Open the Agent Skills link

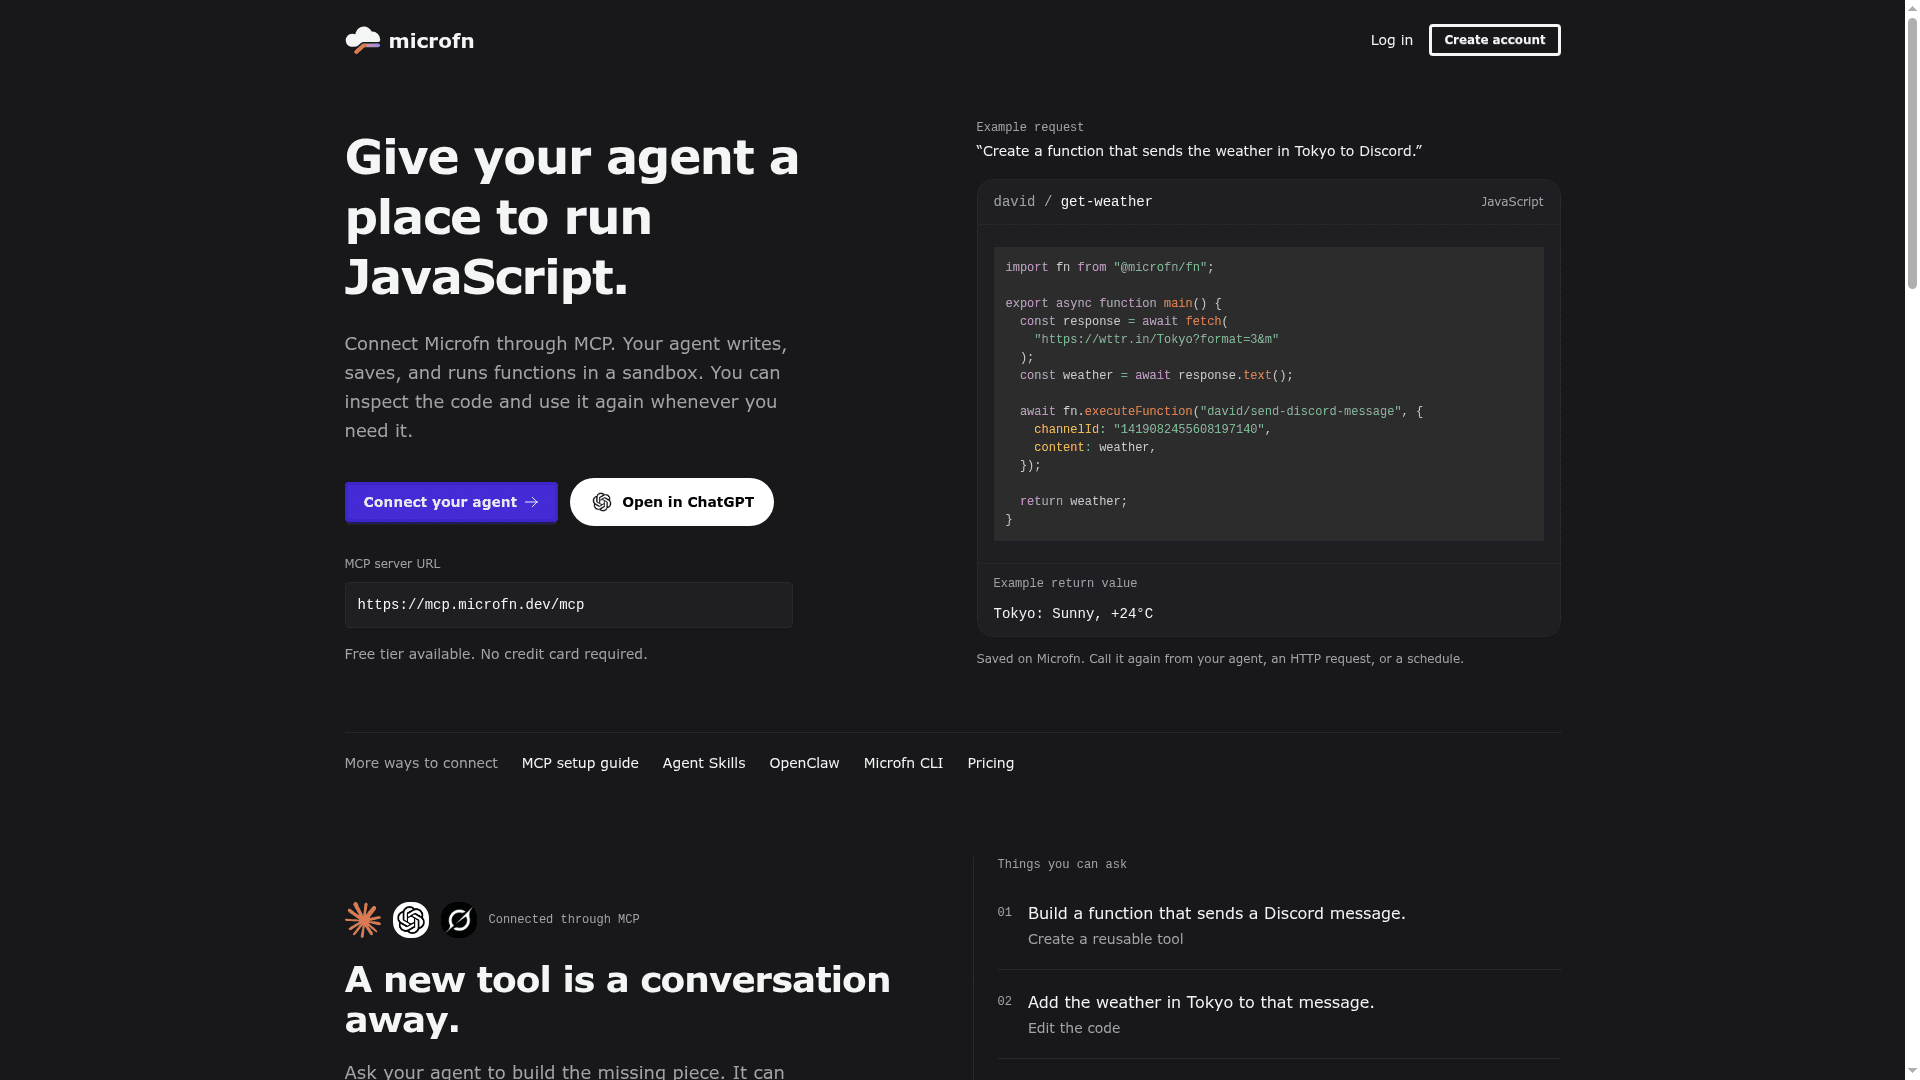[704, 763]
